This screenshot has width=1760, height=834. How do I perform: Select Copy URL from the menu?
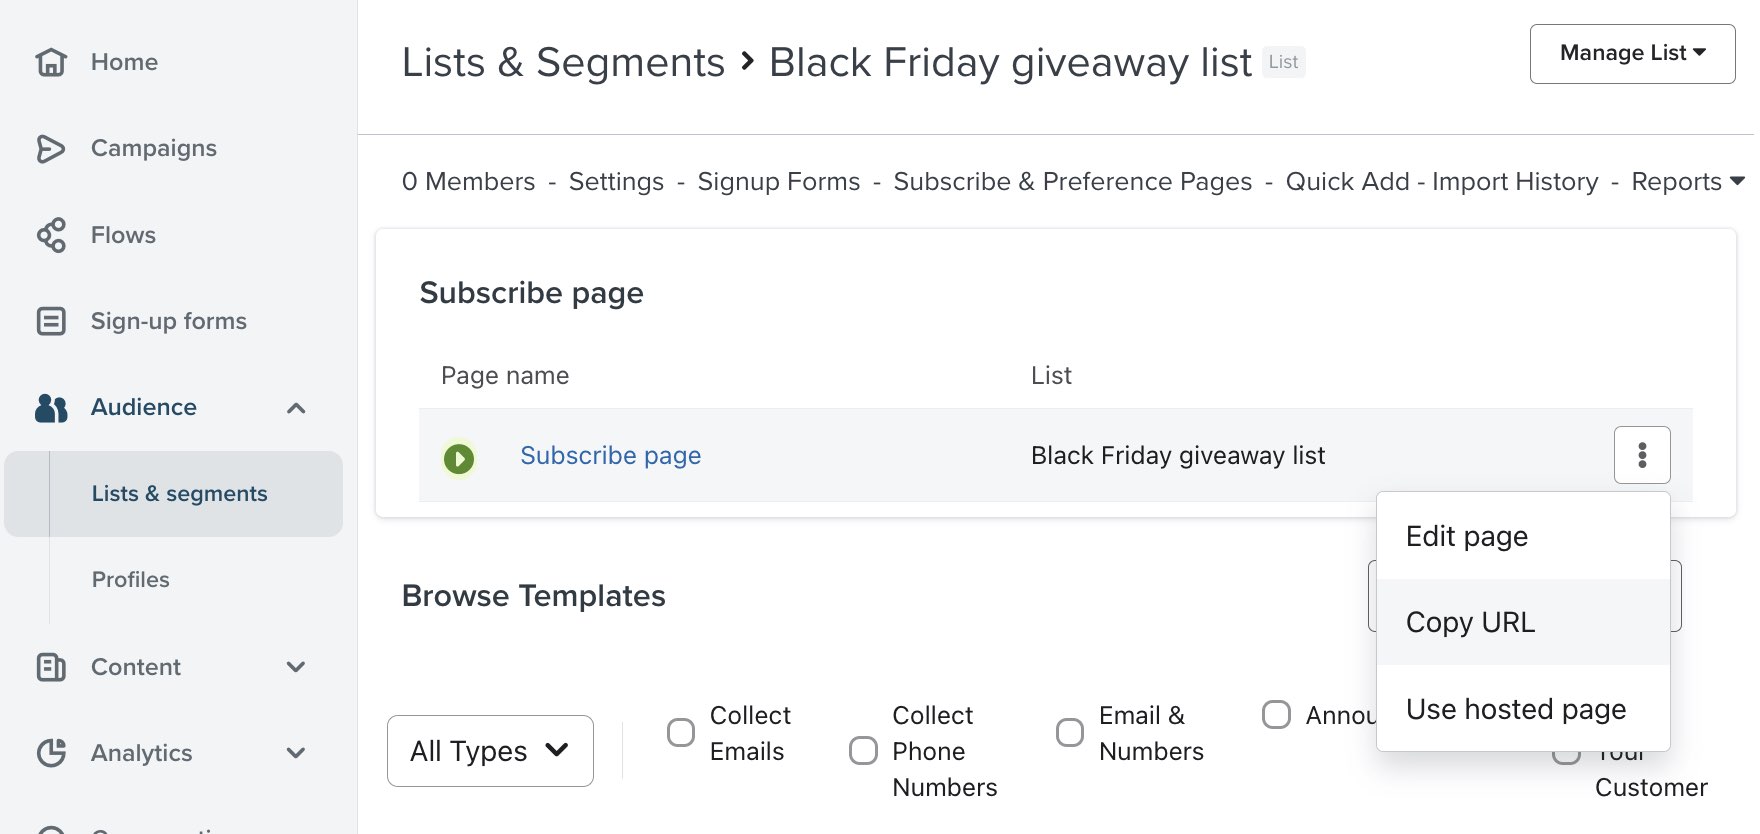[x=1470, y=622]
